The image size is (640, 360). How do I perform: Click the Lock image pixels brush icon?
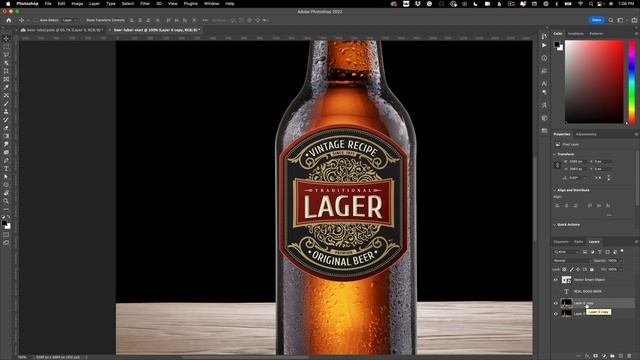pos(571,269)
